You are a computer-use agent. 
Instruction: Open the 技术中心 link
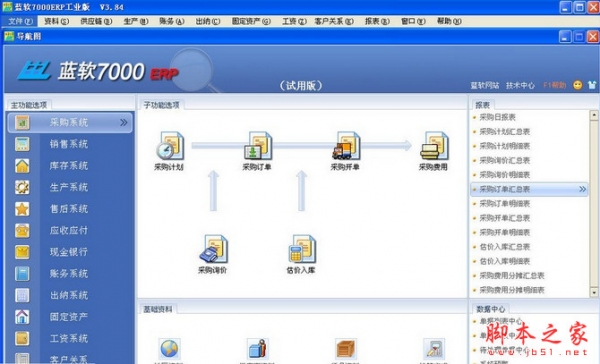pos(520,85)
